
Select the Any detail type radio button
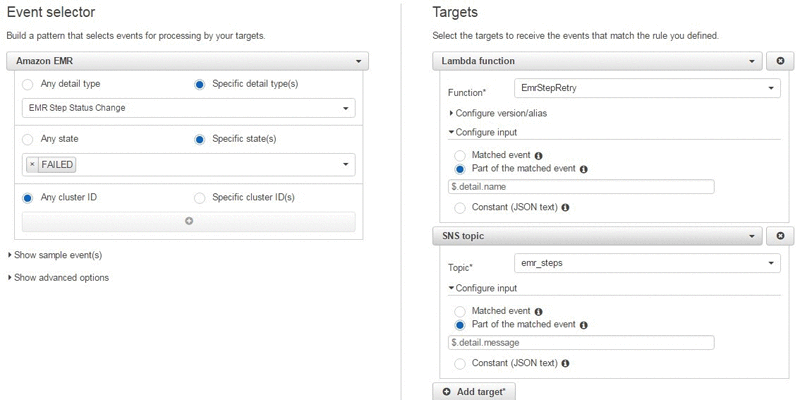coord(28,85)
